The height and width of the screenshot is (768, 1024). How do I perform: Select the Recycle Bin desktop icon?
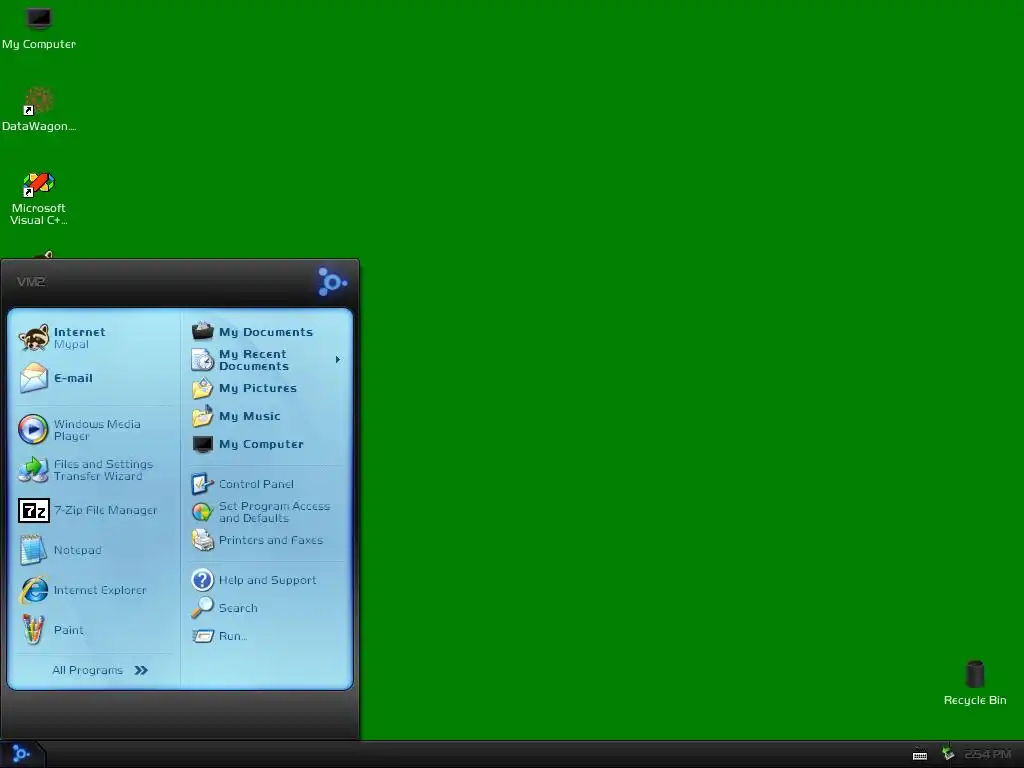click(974, 683)
